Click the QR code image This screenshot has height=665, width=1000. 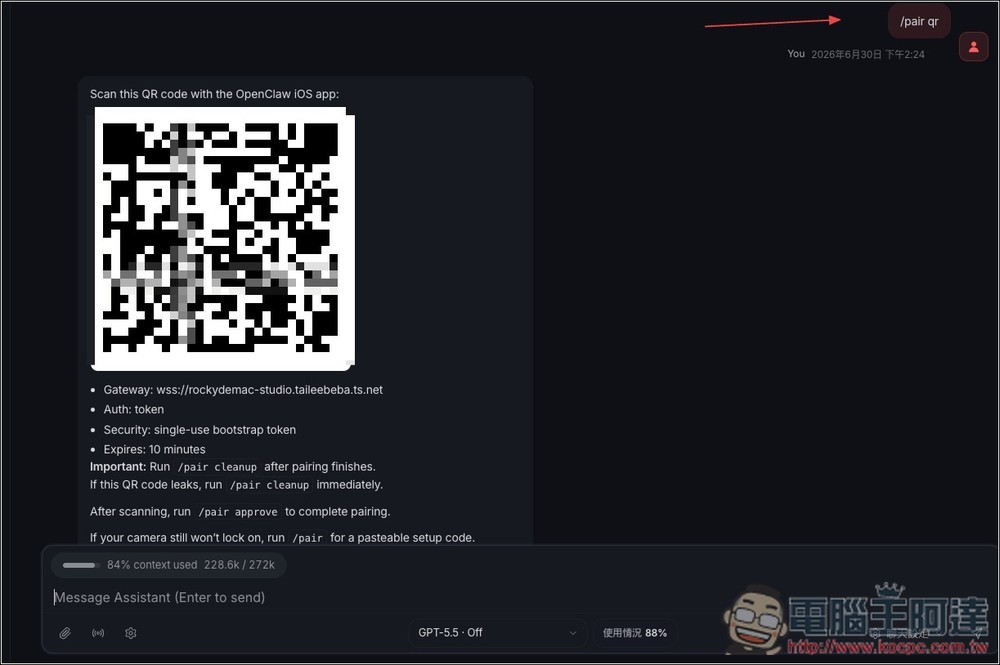click(223, 238)
